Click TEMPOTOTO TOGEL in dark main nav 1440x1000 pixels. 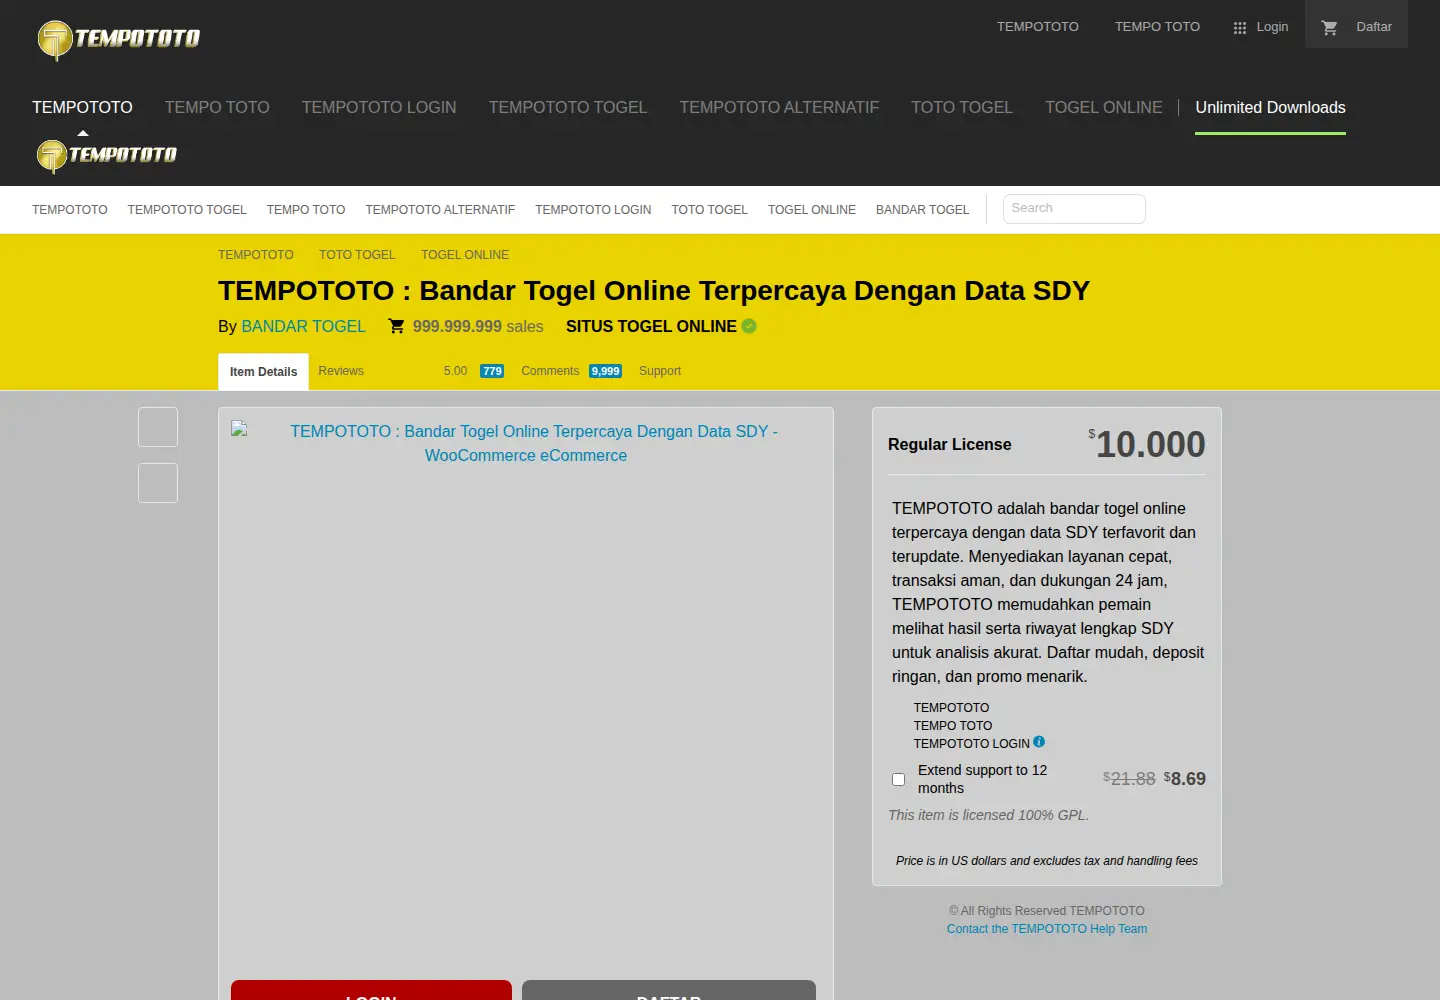[568, 108]
